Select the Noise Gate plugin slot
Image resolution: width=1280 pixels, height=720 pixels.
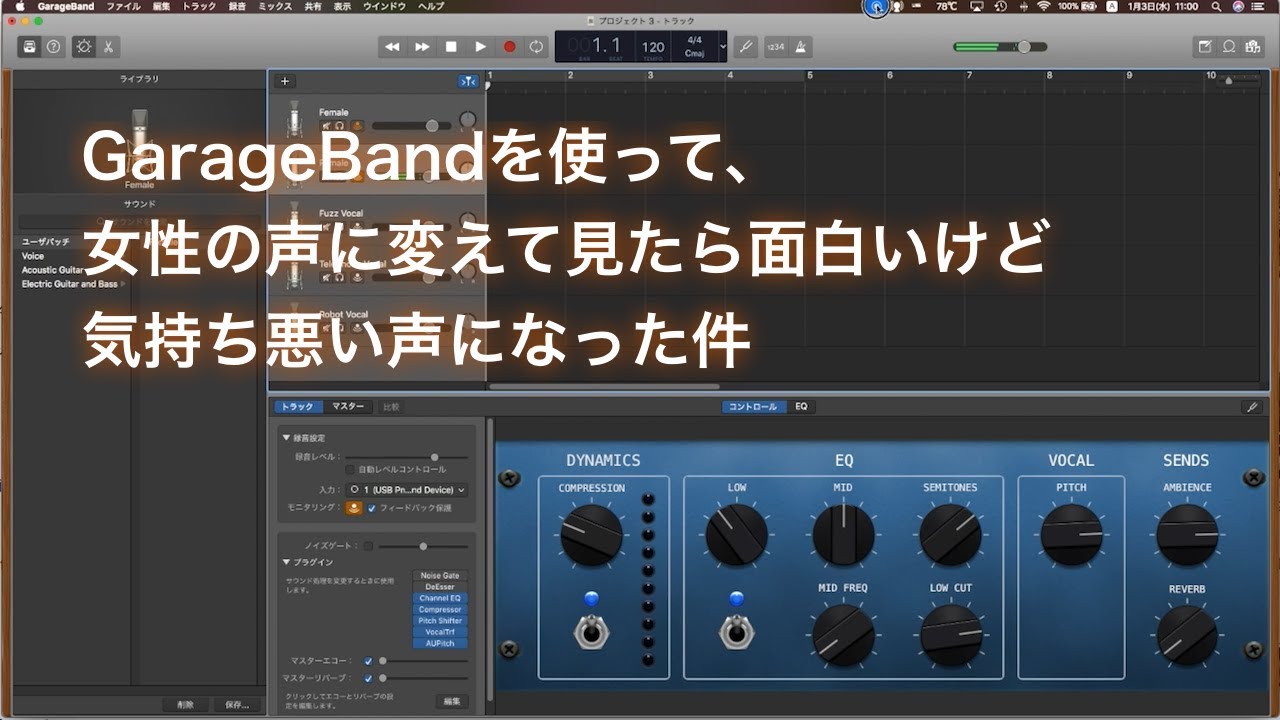pyautogui.click(x=440, y=576)
